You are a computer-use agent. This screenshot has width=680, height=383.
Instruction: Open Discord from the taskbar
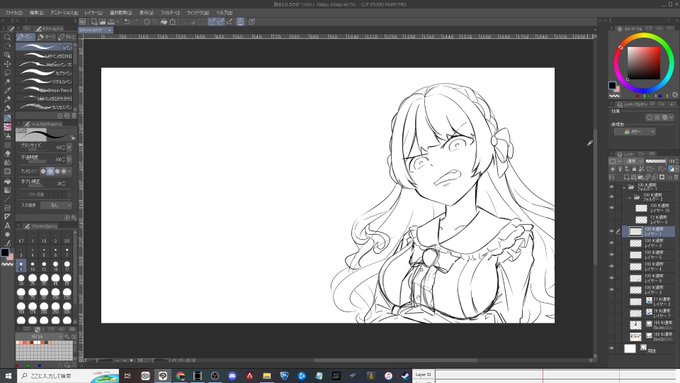[232, 376]
